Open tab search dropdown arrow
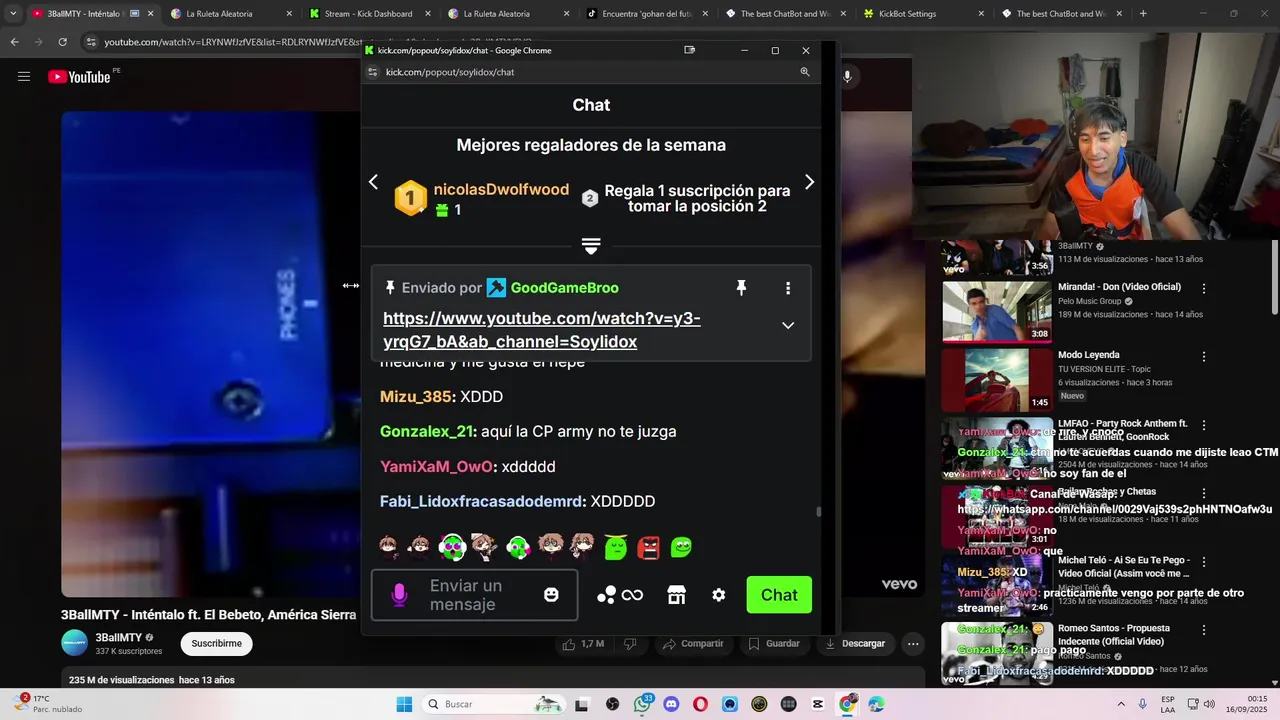The height and width of the screenshot is (720, 1280). click(x=13, y=14)
